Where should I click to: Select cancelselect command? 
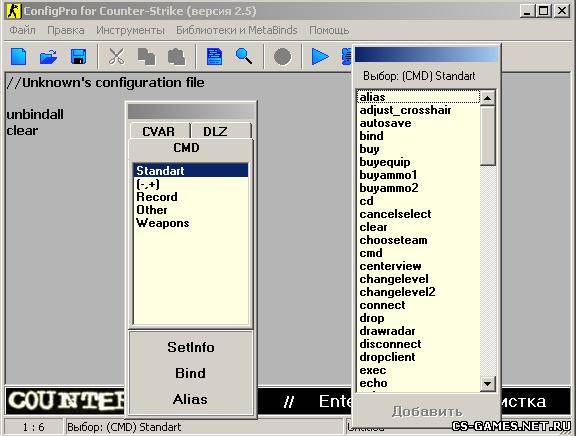point(418,214)
